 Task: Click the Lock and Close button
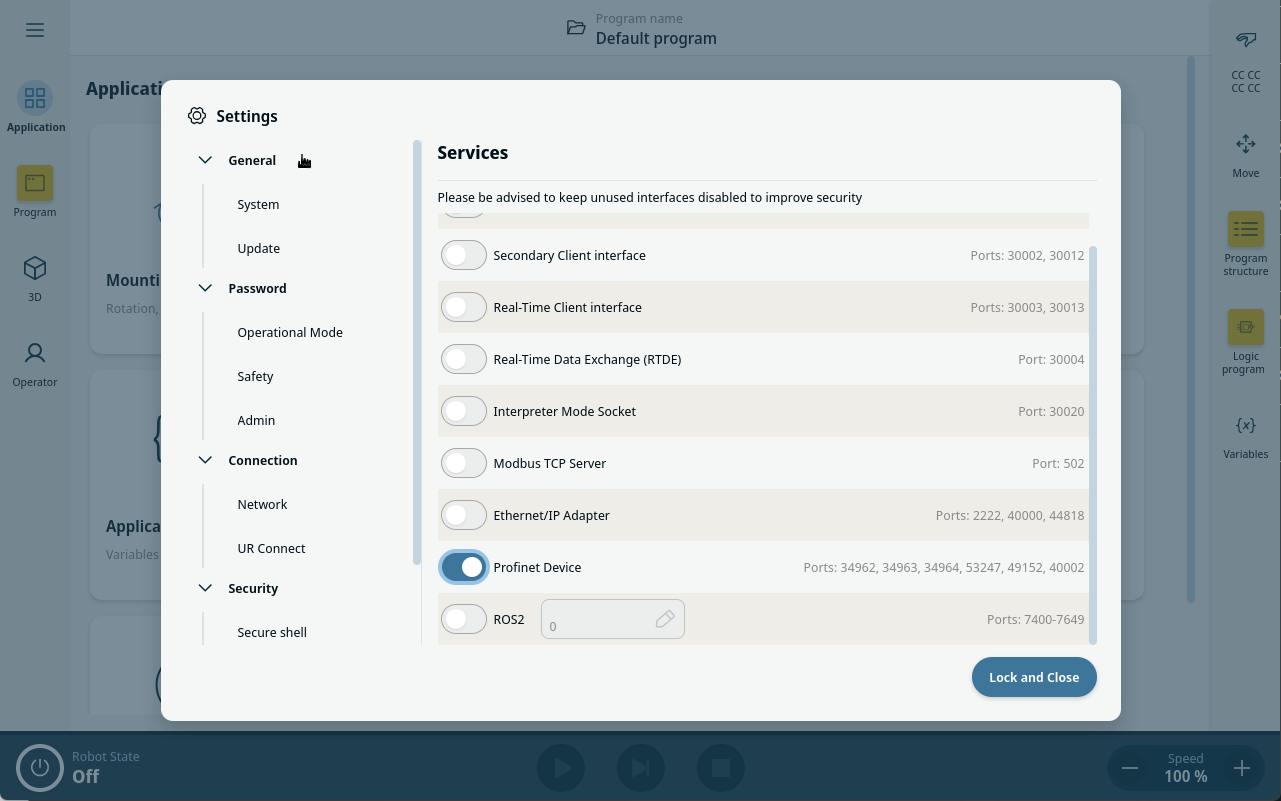[x=1033, y=677]
